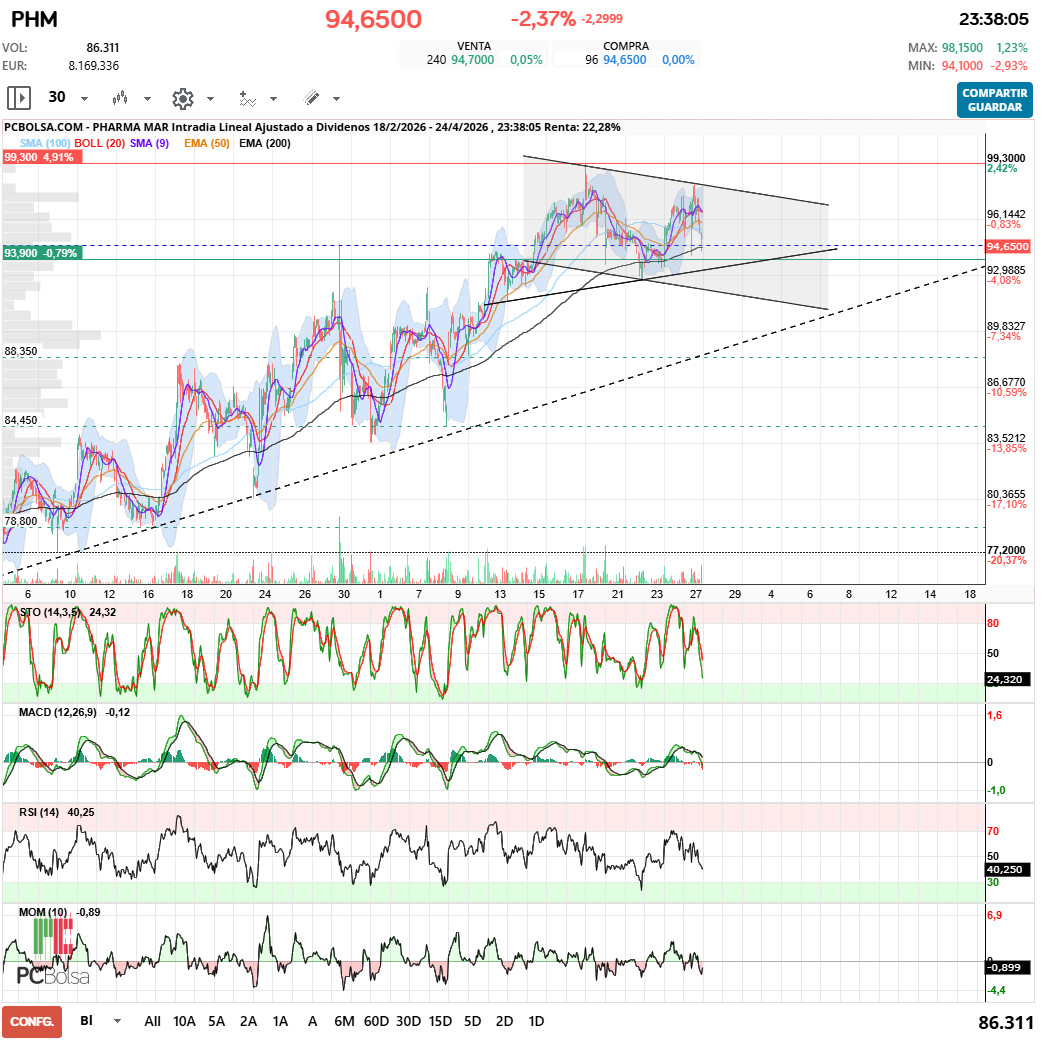Select the 2A time range
The image size is (1048, 1043).
248,1021
